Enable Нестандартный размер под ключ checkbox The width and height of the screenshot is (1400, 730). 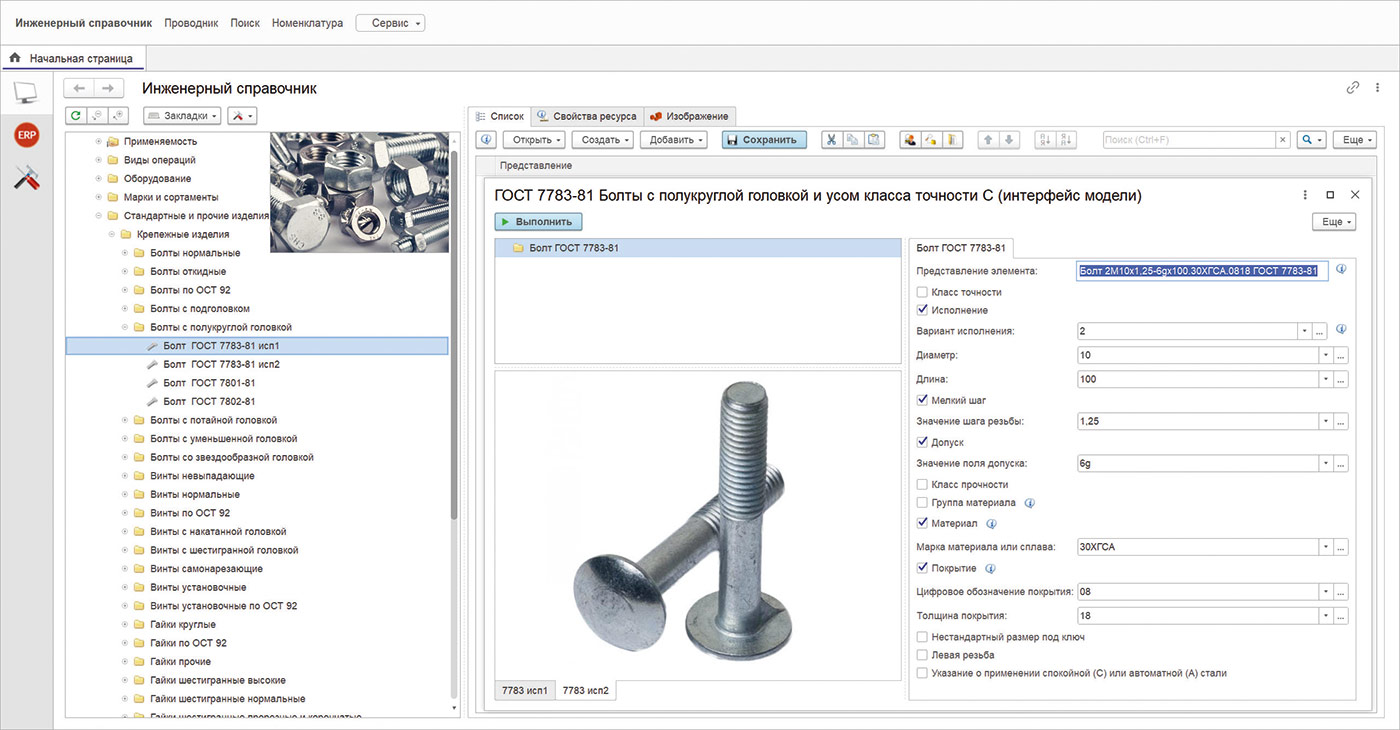point(922,637)
